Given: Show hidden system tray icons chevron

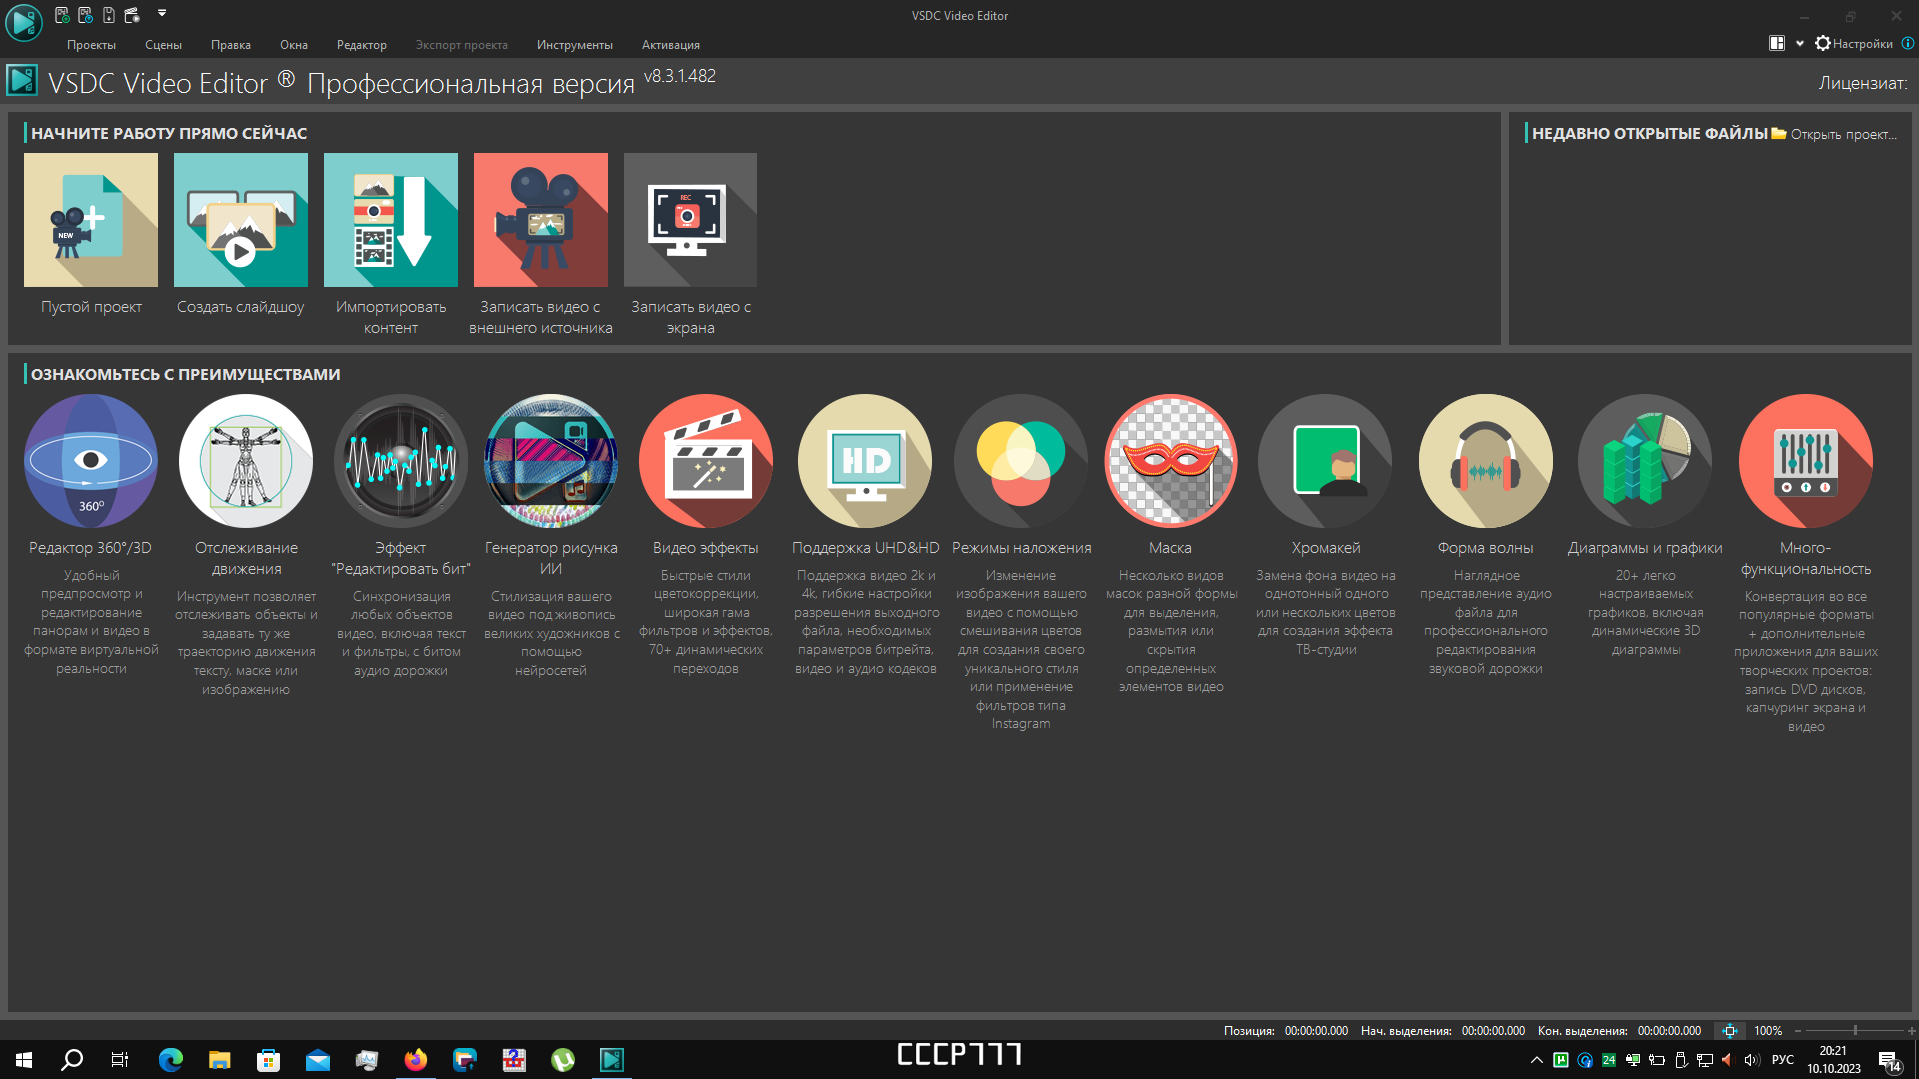Looking at the screenshot, I should [1537, 1060].
